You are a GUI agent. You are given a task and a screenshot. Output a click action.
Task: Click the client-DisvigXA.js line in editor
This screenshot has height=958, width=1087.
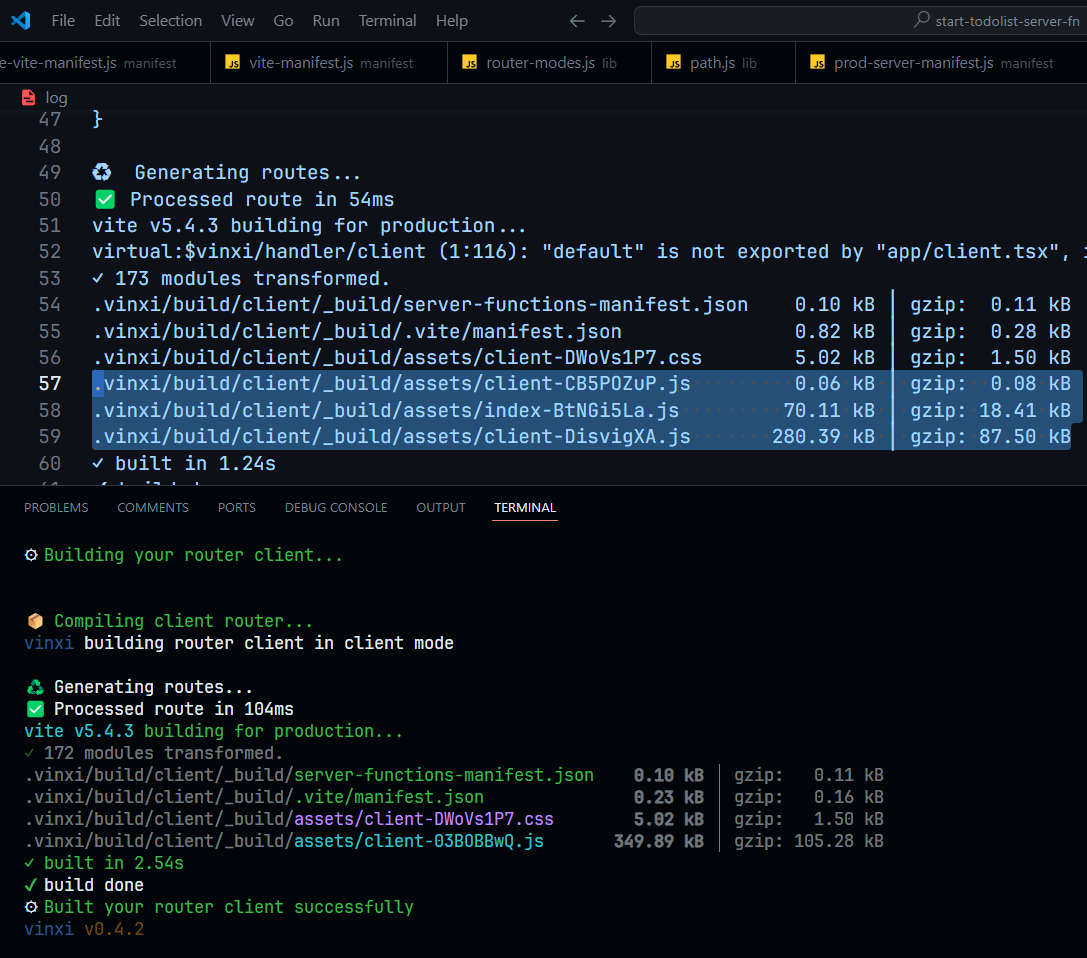392,437
